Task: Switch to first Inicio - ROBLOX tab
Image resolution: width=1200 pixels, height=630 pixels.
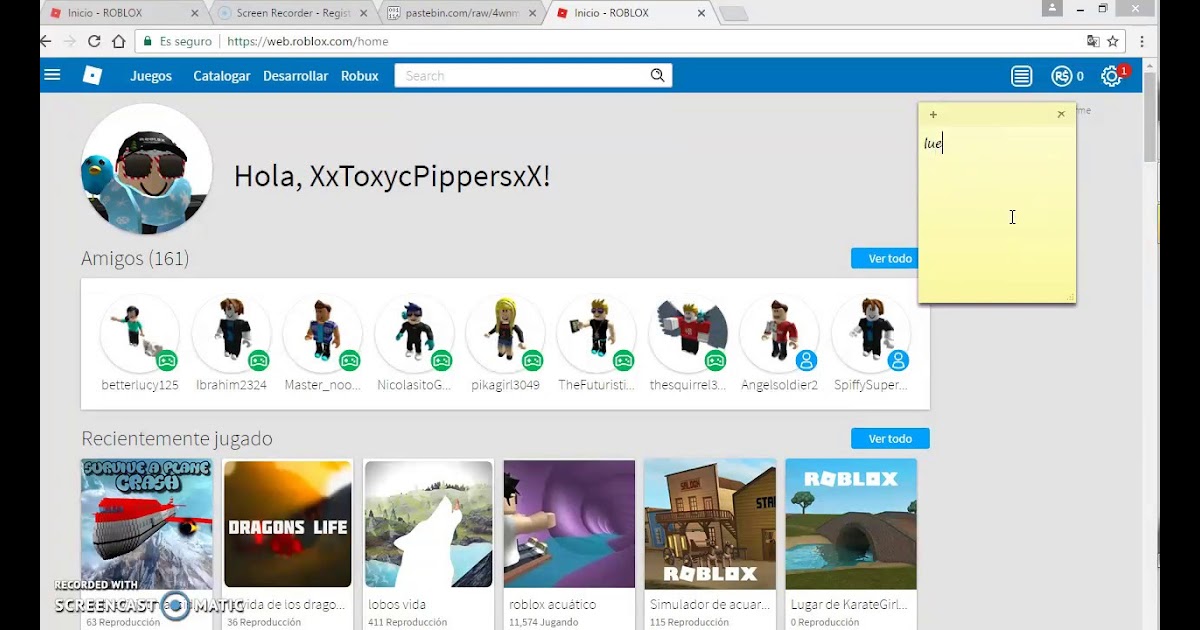Action: tap(121, 13)
